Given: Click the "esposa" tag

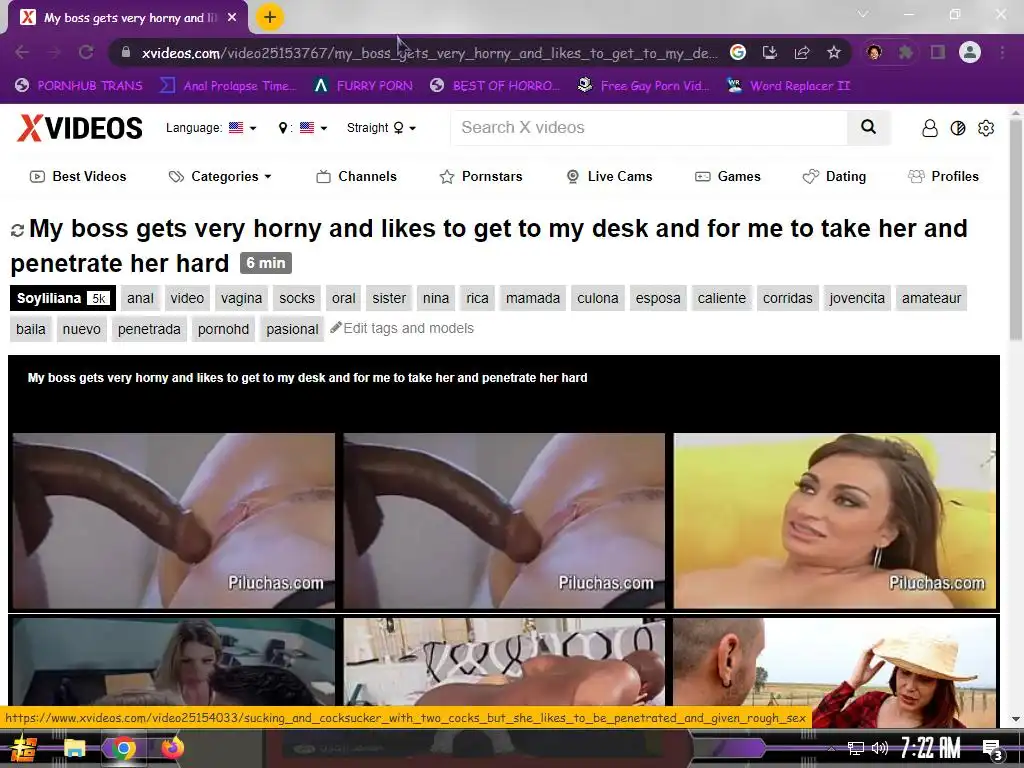Looking at the screenshot, I should 658,298.
